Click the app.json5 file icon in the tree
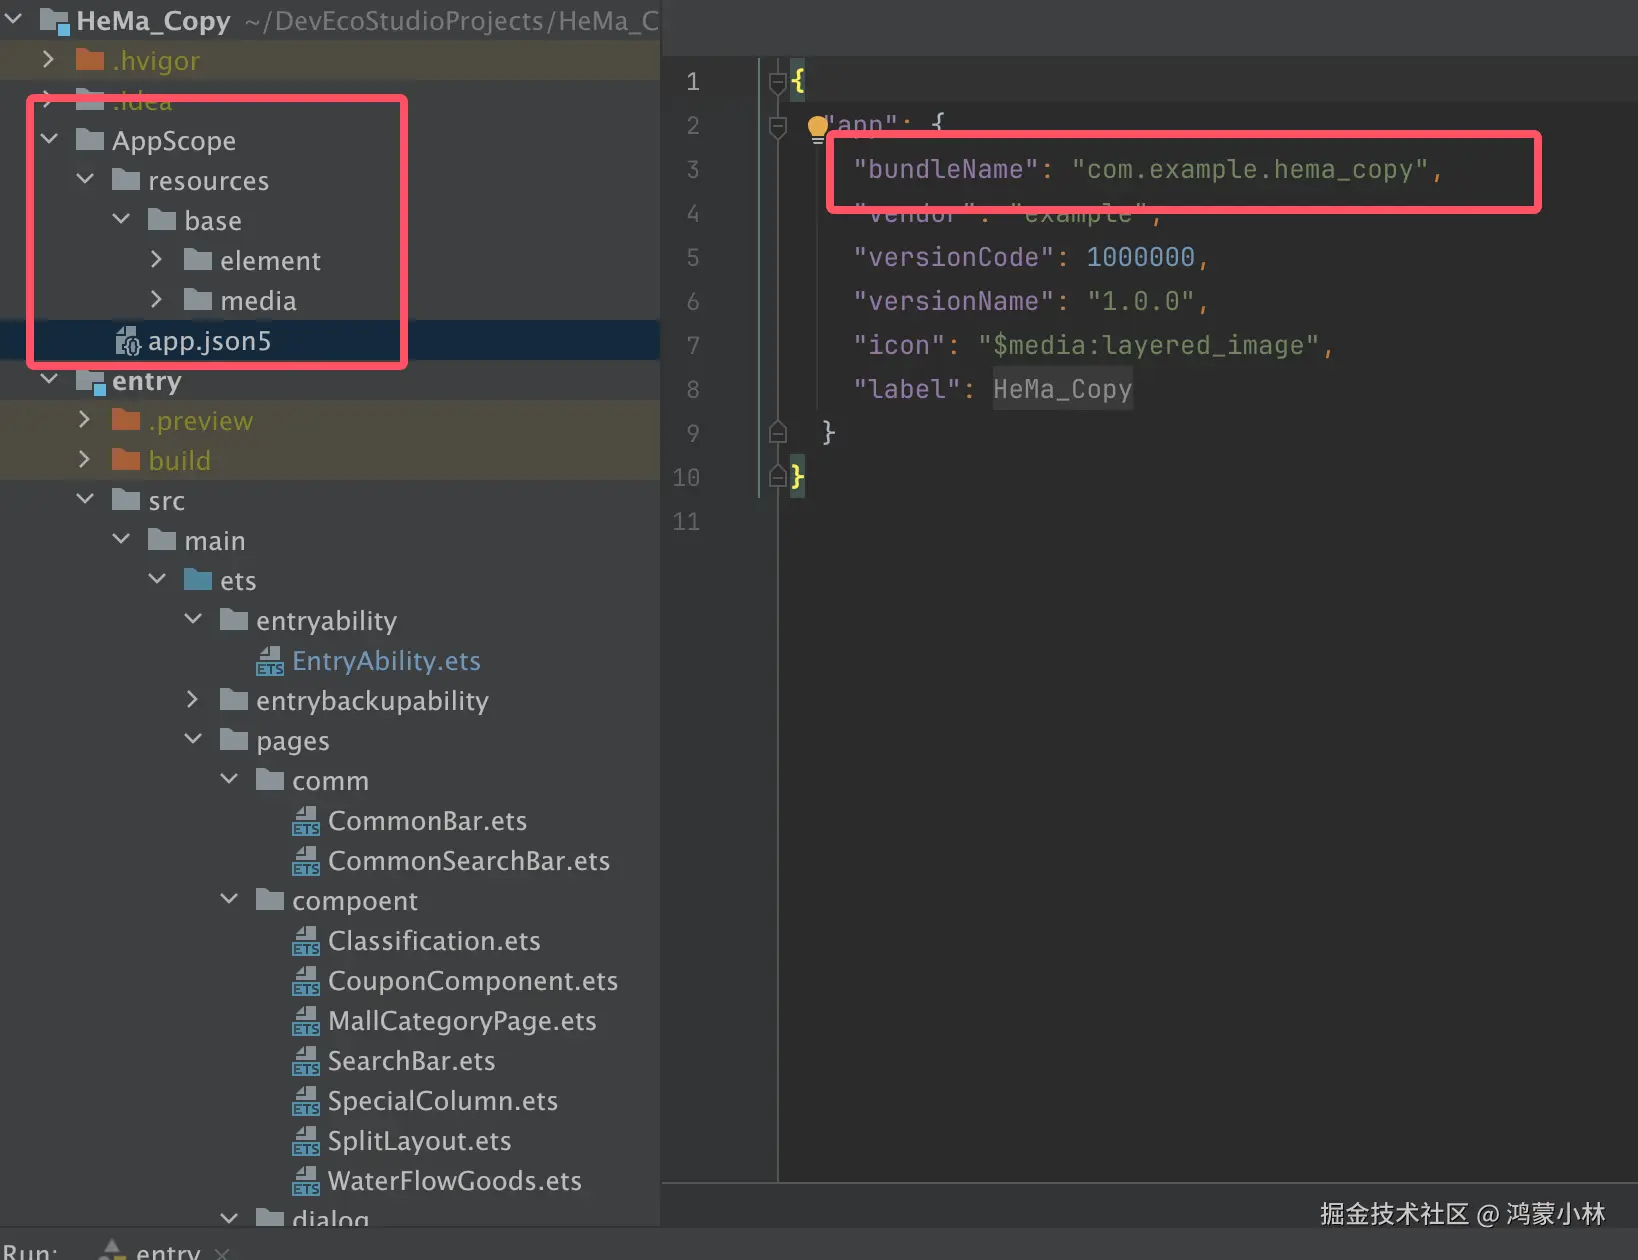 (127, 341)
